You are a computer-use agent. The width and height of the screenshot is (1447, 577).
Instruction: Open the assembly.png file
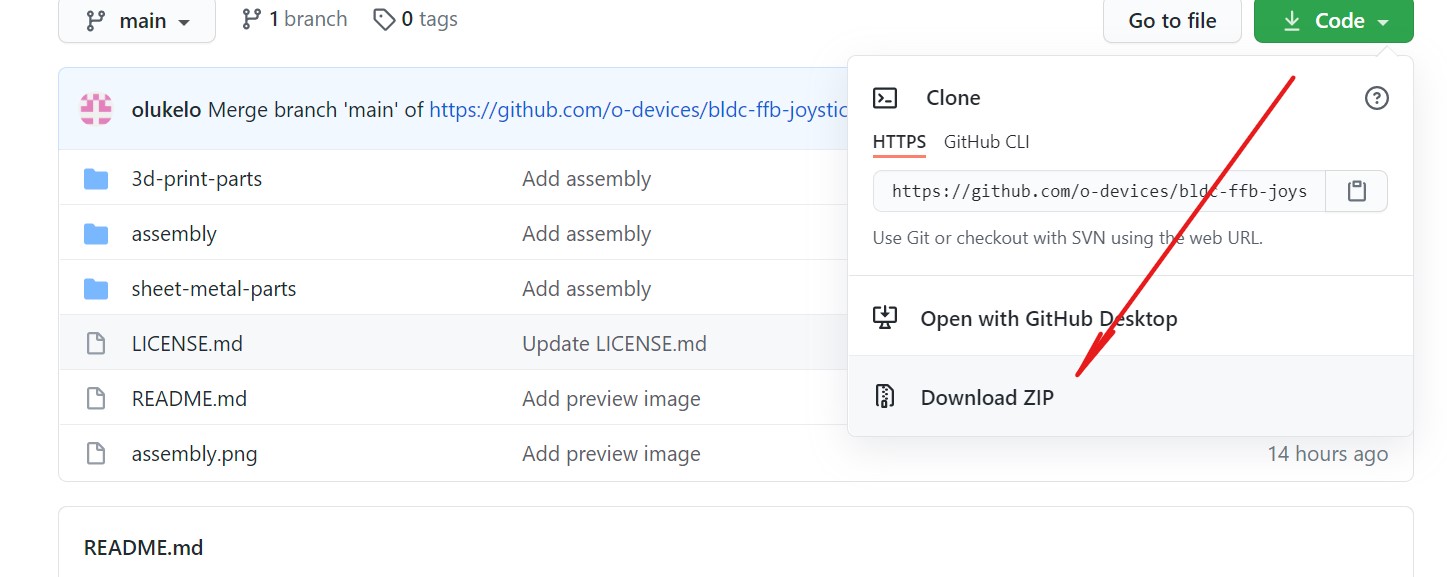(194, 454)
